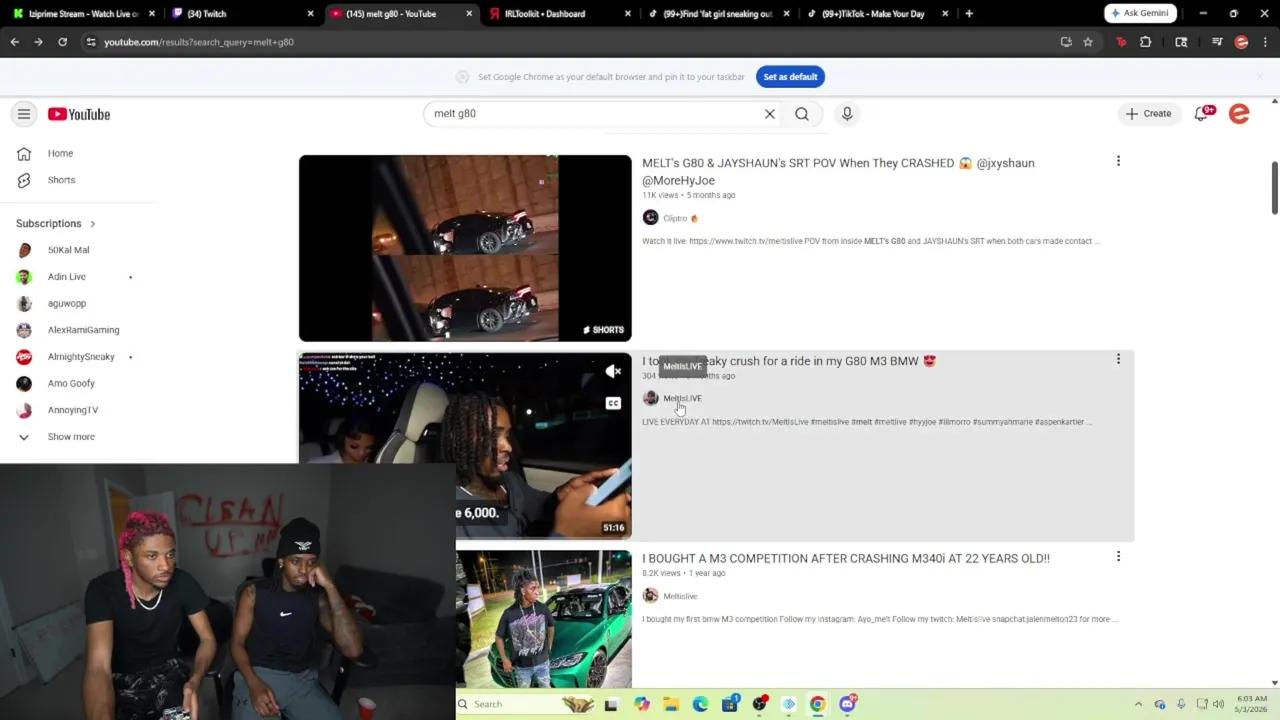
Task: Click the page vertical scrollbar thumb
Action: click(x=1274, y=187)
